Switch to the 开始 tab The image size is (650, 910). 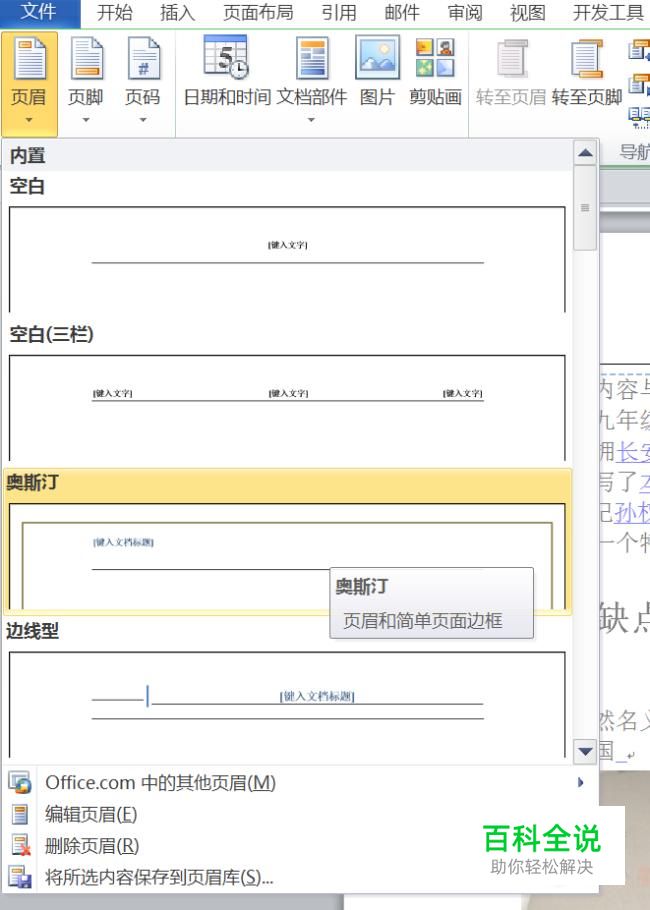tap(114, 13)
